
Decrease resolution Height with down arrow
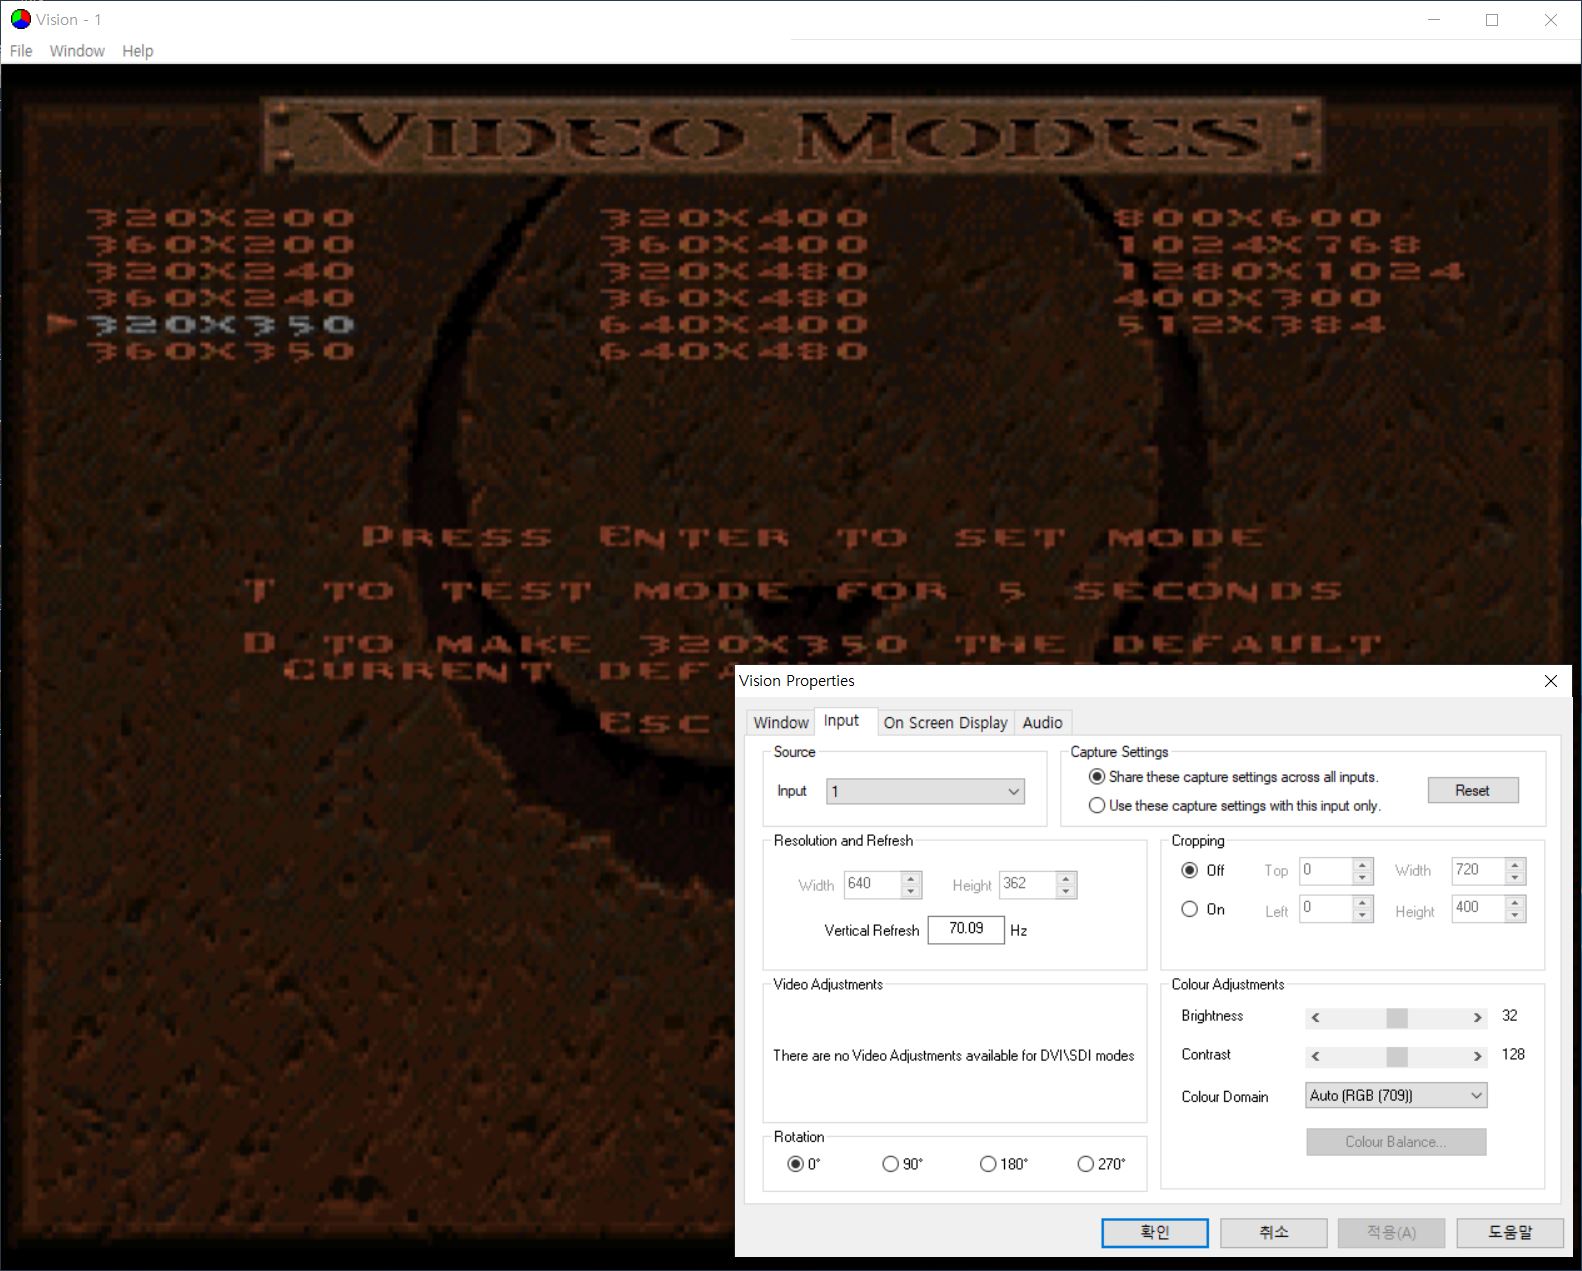pos(1066,891)
